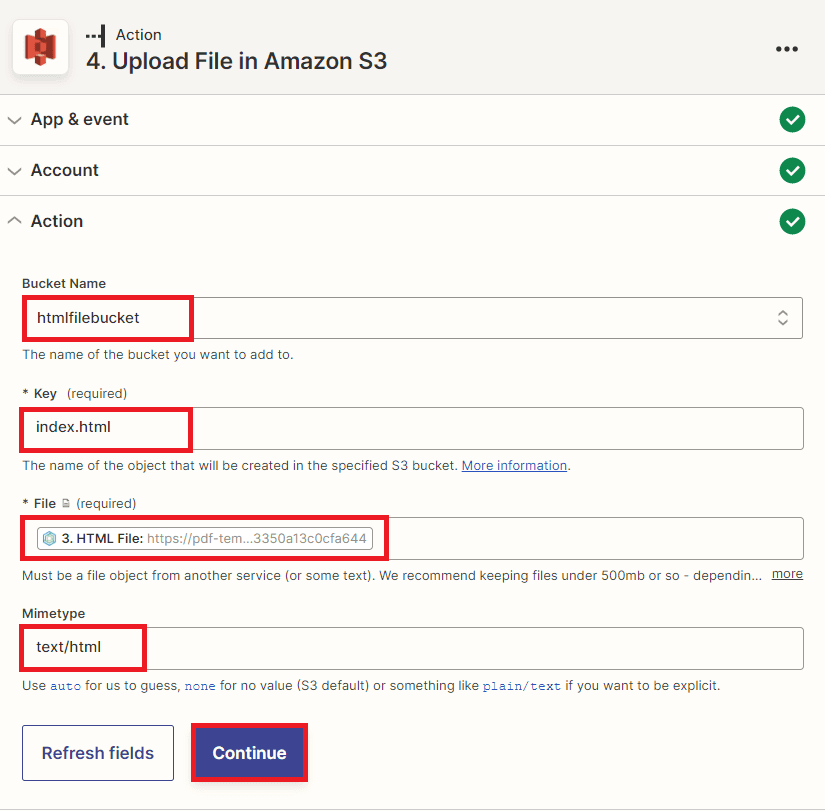Select the 3. HTML File mapped value
Screen dimensions: 825x811
pyautogui.click(x=205, y=539)
